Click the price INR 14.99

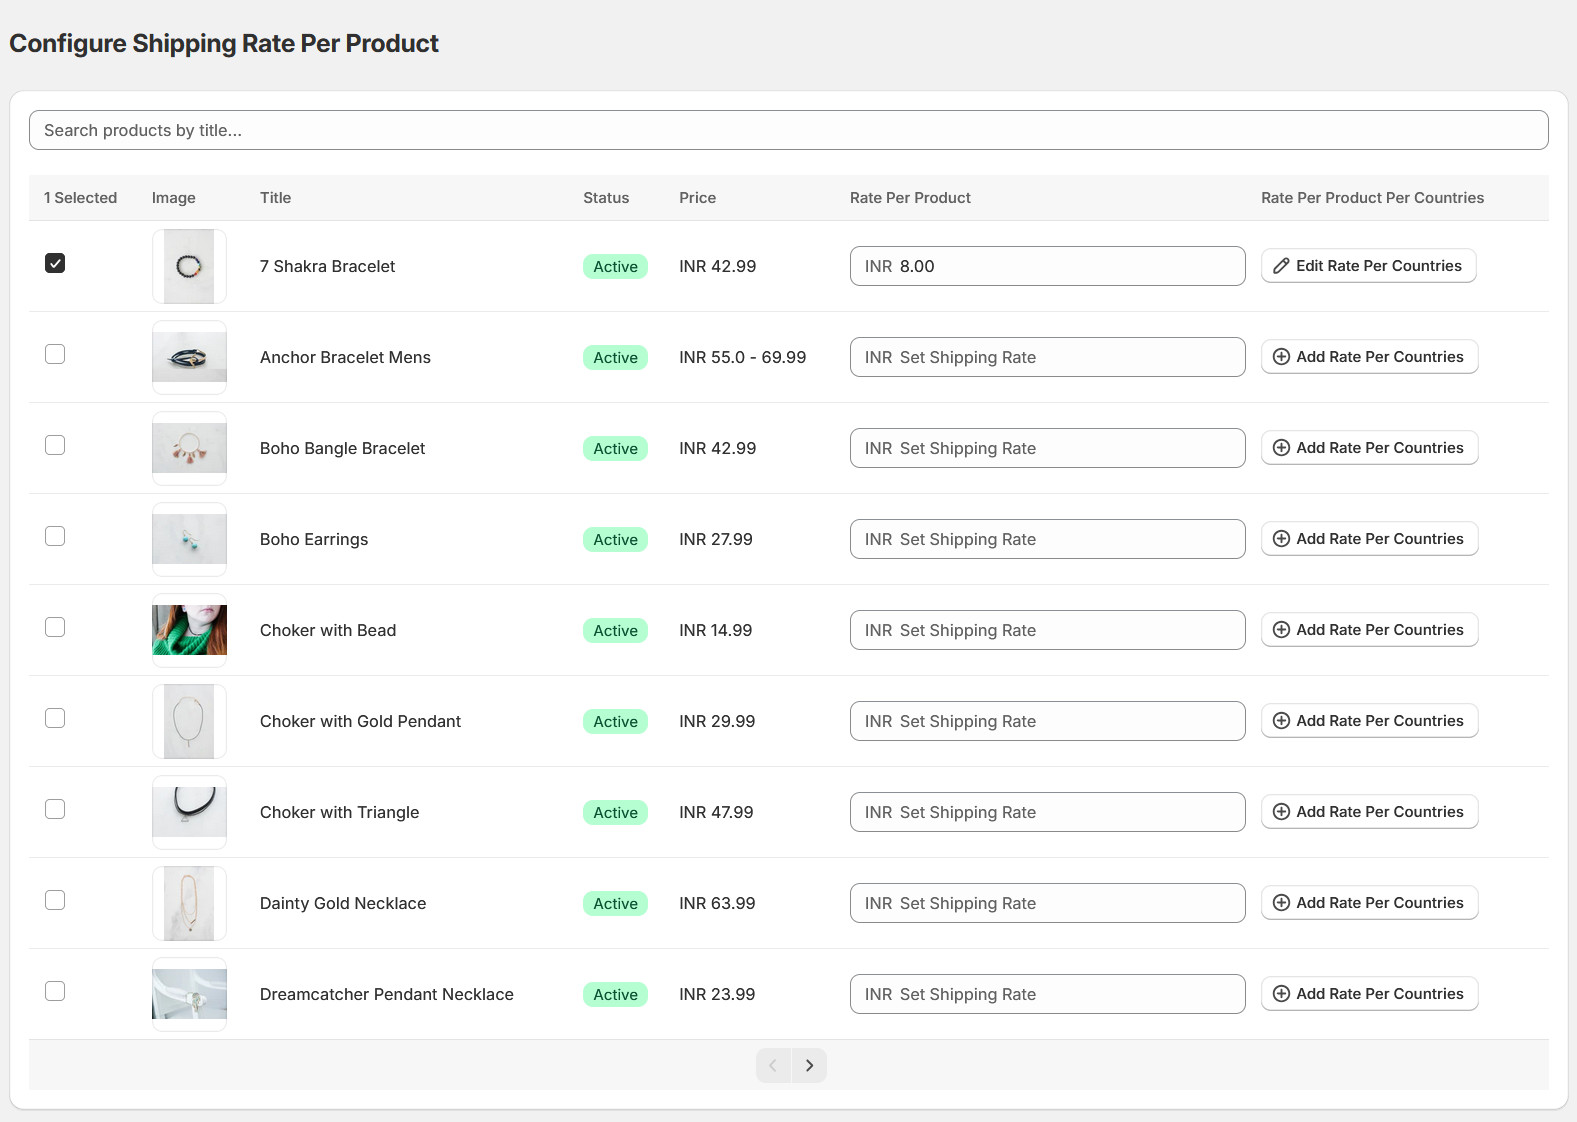[x=715, y=630]
